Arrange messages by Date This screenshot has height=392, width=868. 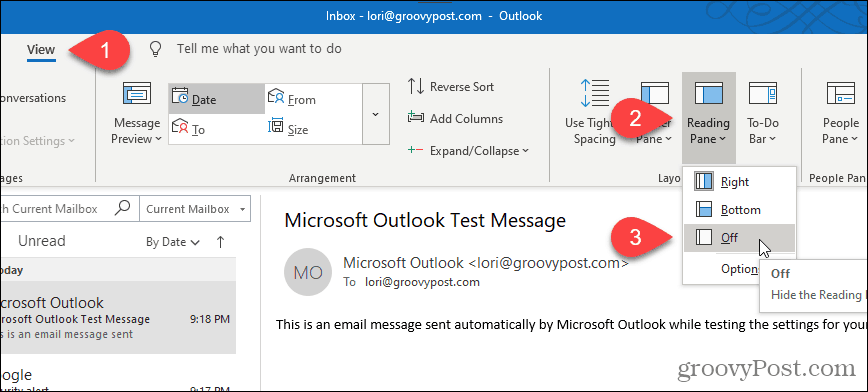[217, 99]
